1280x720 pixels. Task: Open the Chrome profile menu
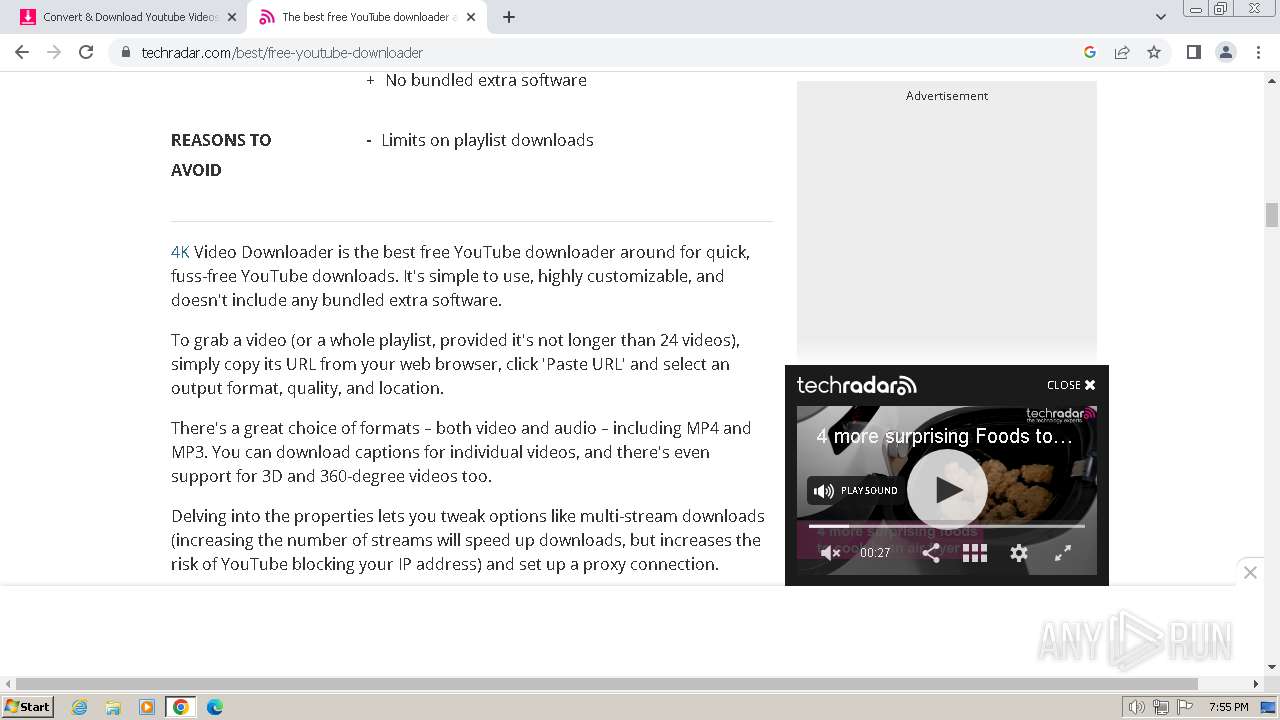tap(1225, 52)
